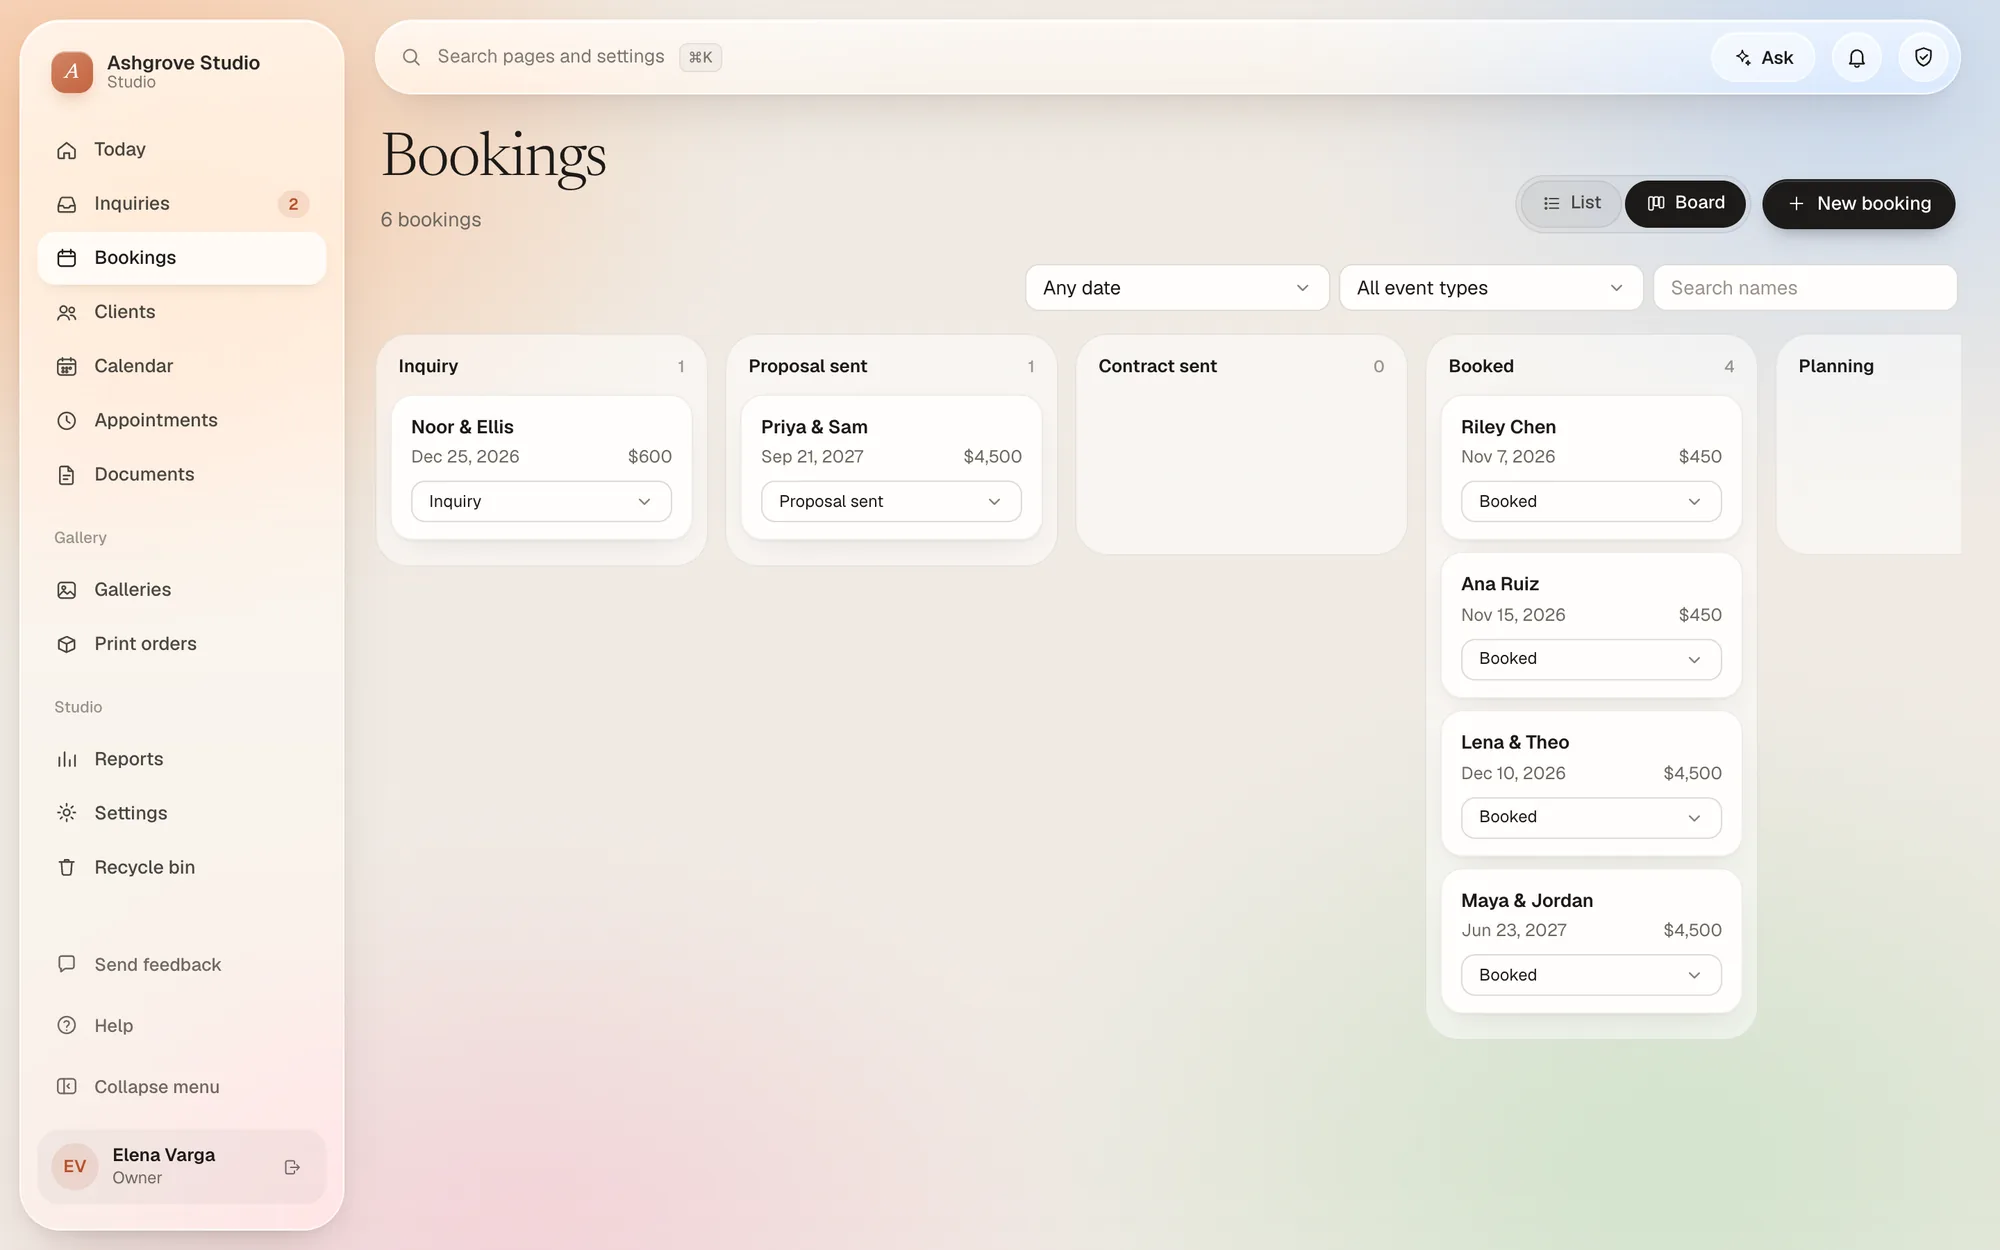Click Send feedback link
The width and height of the screenshot is (2000, 1250).
182,964
